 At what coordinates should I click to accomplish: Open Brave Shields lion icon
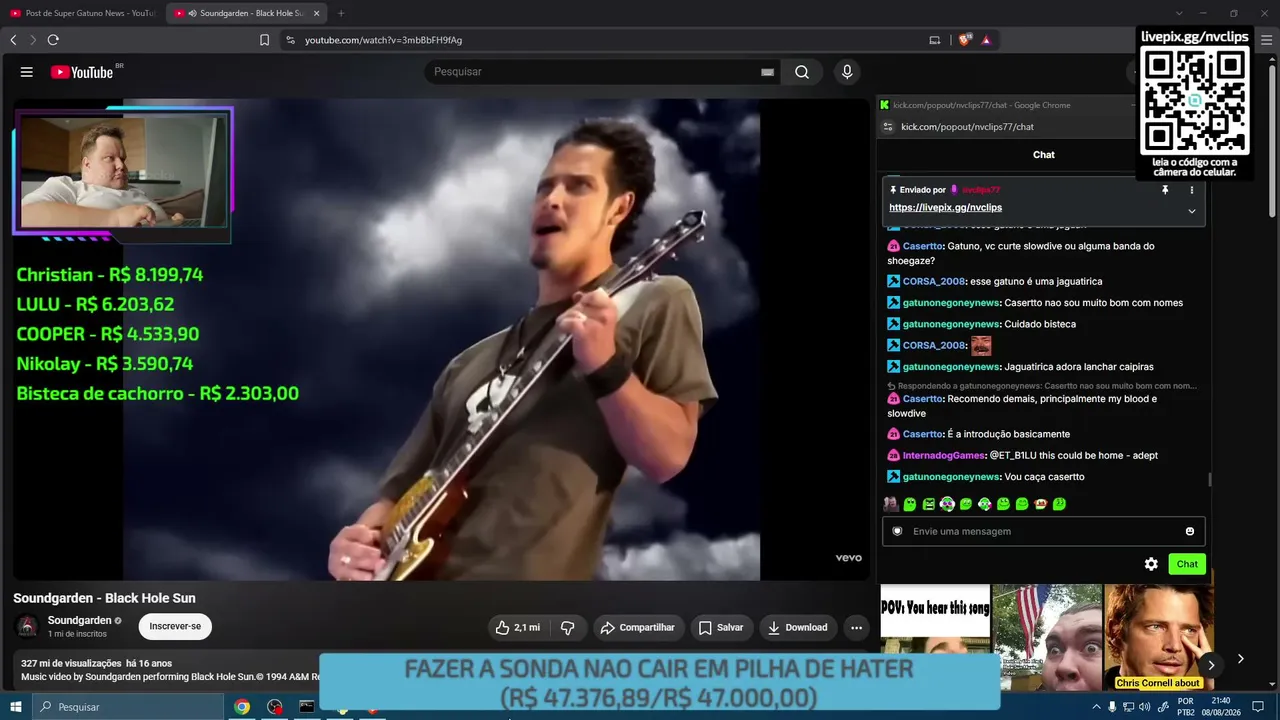[964, 40]
